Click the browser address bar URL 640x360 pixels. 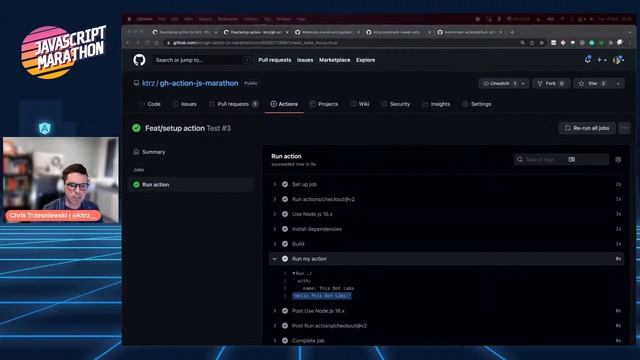(255, 43)
